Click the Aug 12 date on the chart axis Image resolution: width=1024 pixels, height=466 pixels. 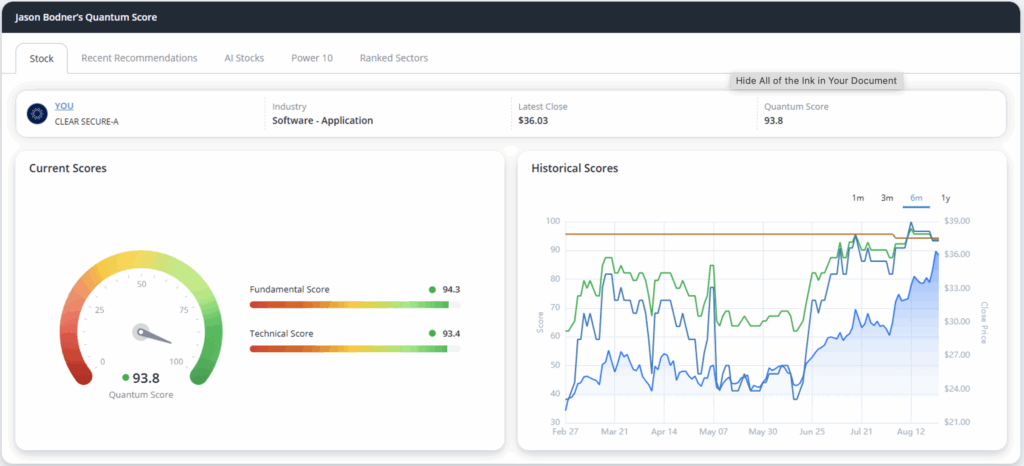point(910,432)
